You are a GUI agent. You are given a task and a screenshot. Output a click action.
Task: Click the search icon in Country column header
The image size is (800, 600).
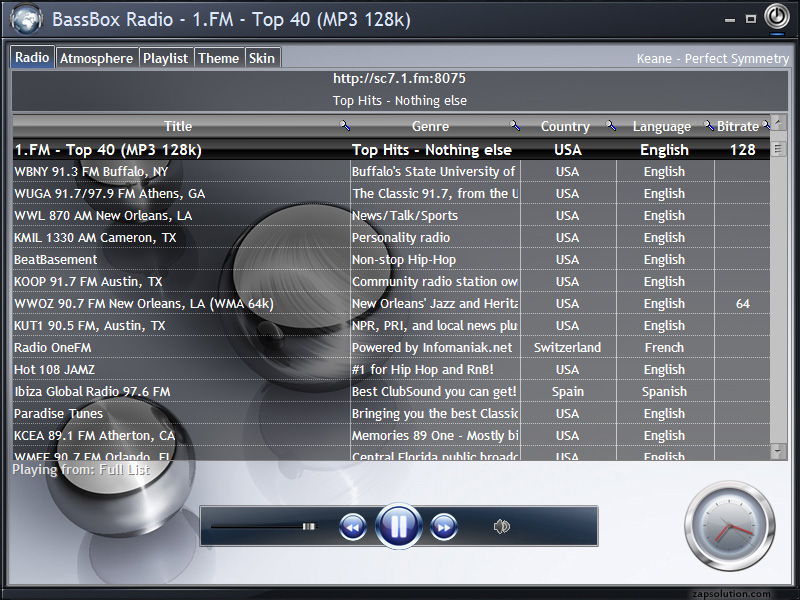tap(611, 125)
